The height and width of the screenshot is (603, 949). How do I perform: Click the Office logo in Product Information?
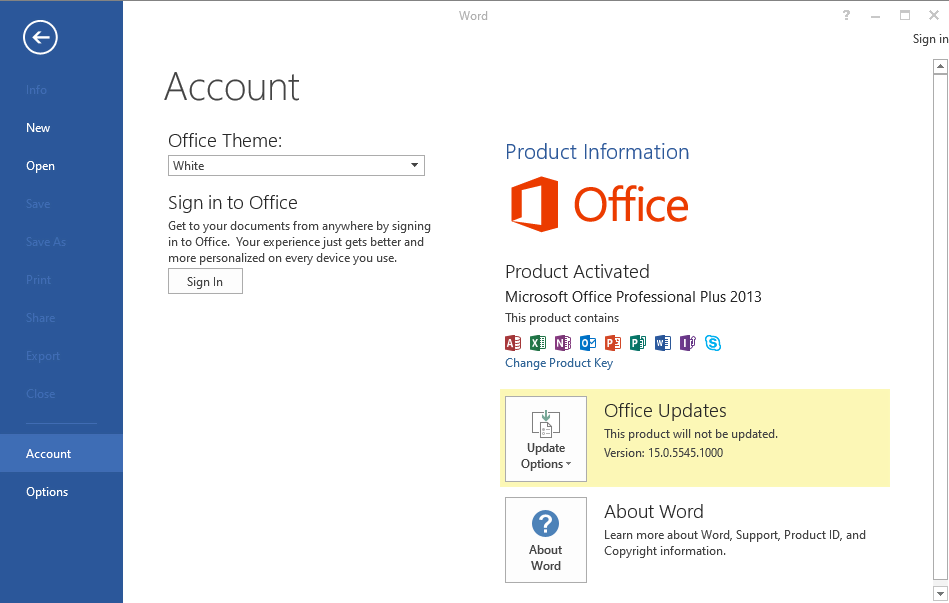(x=597, y=205)
